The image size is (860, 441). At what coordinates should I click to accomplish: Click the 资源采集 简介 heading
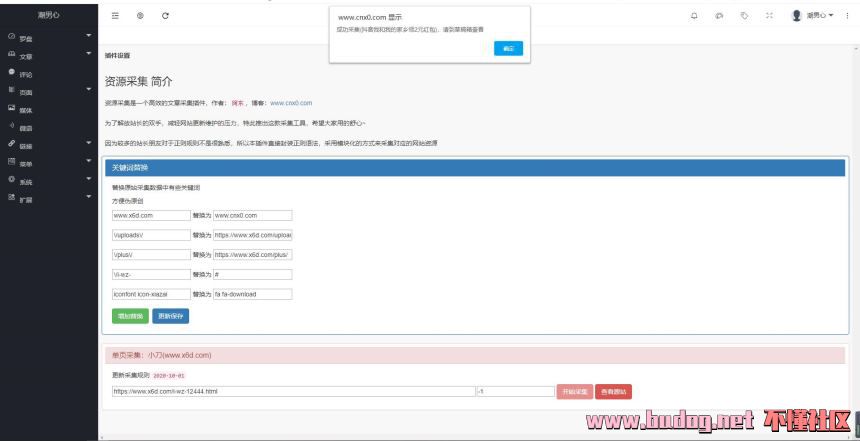(x=138, y=81)
